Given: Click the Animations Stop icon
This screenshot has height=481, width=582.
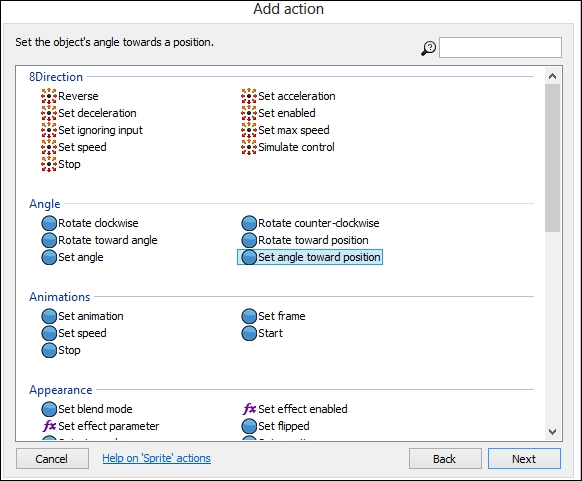Looking at the screenshot, I should (49, 350).
